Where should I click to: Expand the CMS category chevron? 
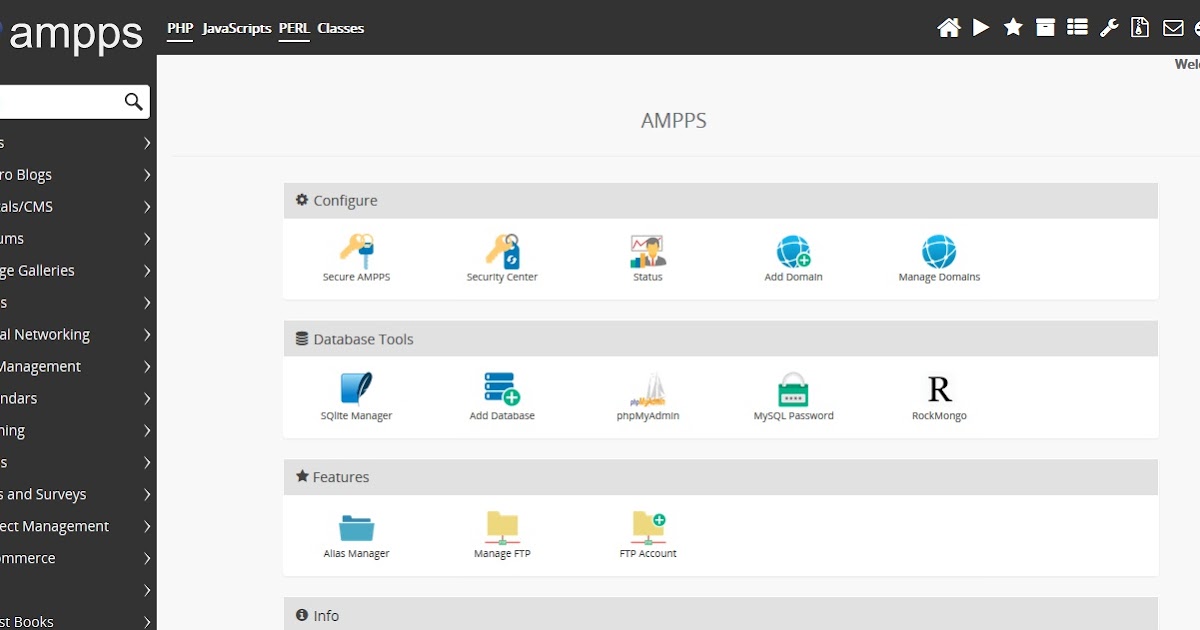tap(147, 207)
